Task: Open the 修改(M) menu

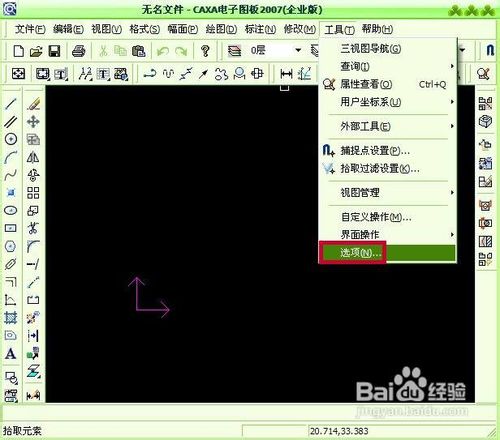Action: [x=300, y=29]
